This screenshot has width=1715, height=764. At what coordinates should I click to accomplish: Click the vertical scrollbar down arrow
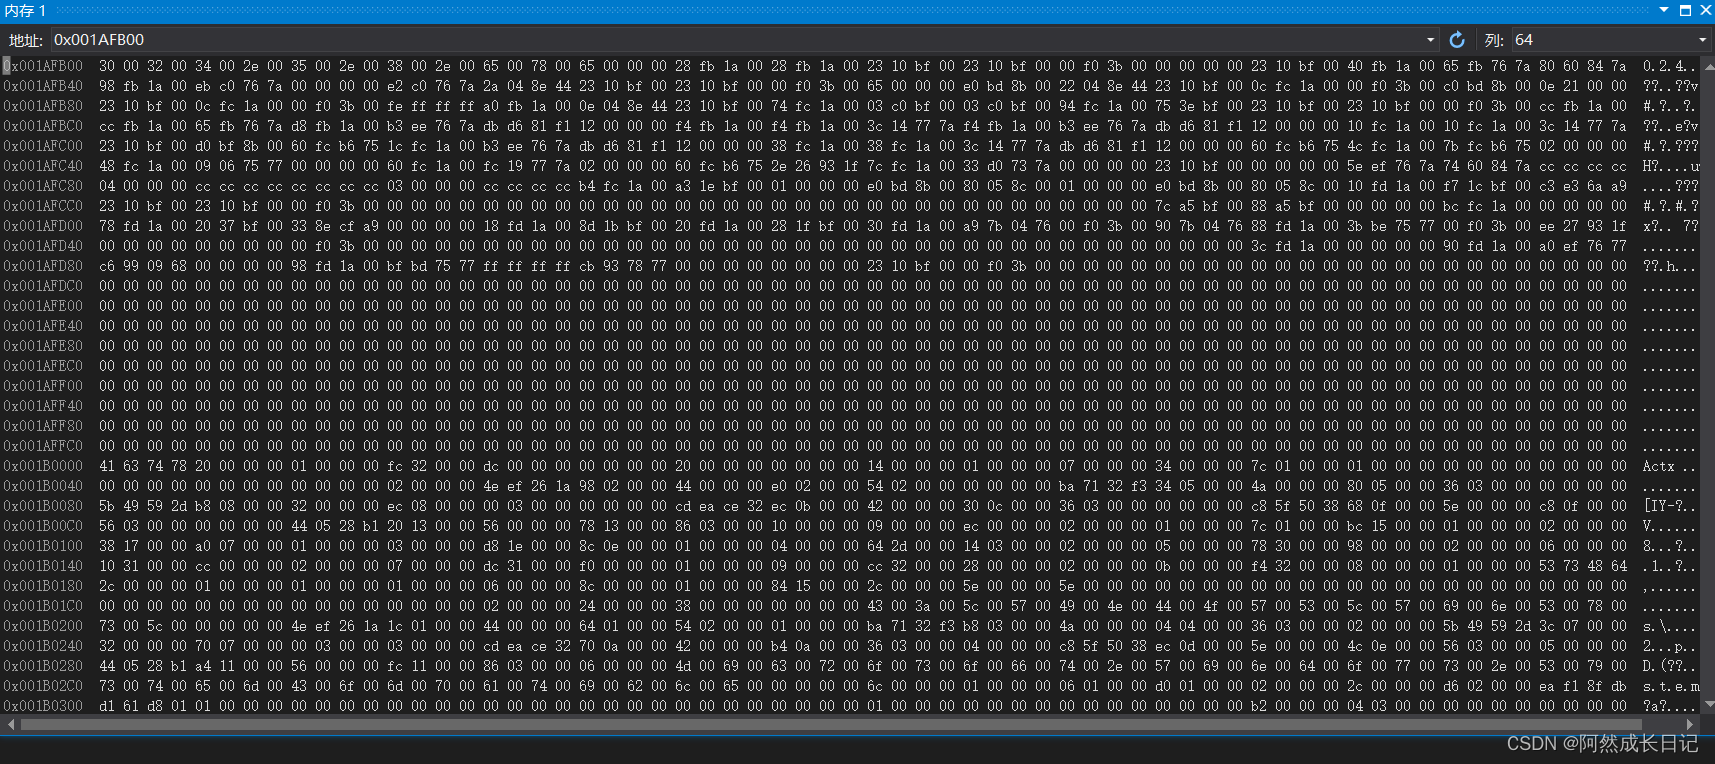coord(1707,705)
